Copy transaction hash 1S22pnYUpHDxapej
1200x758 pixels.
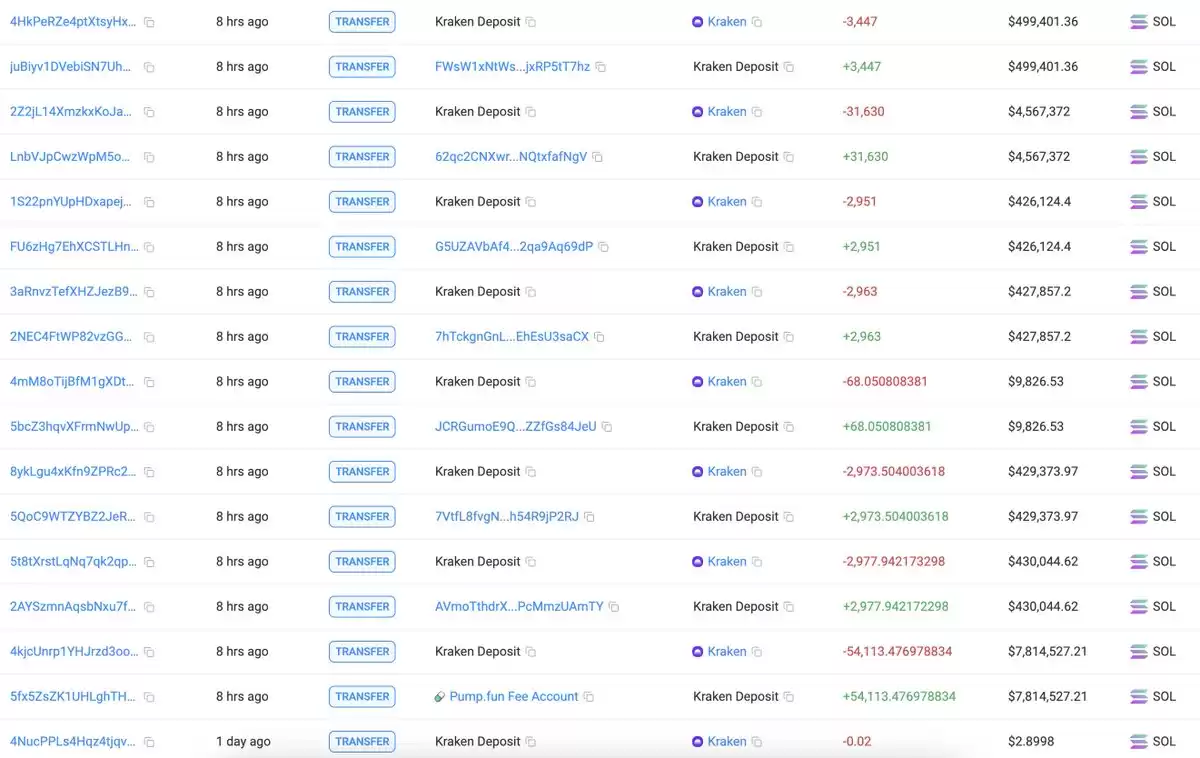coord(149,202)
